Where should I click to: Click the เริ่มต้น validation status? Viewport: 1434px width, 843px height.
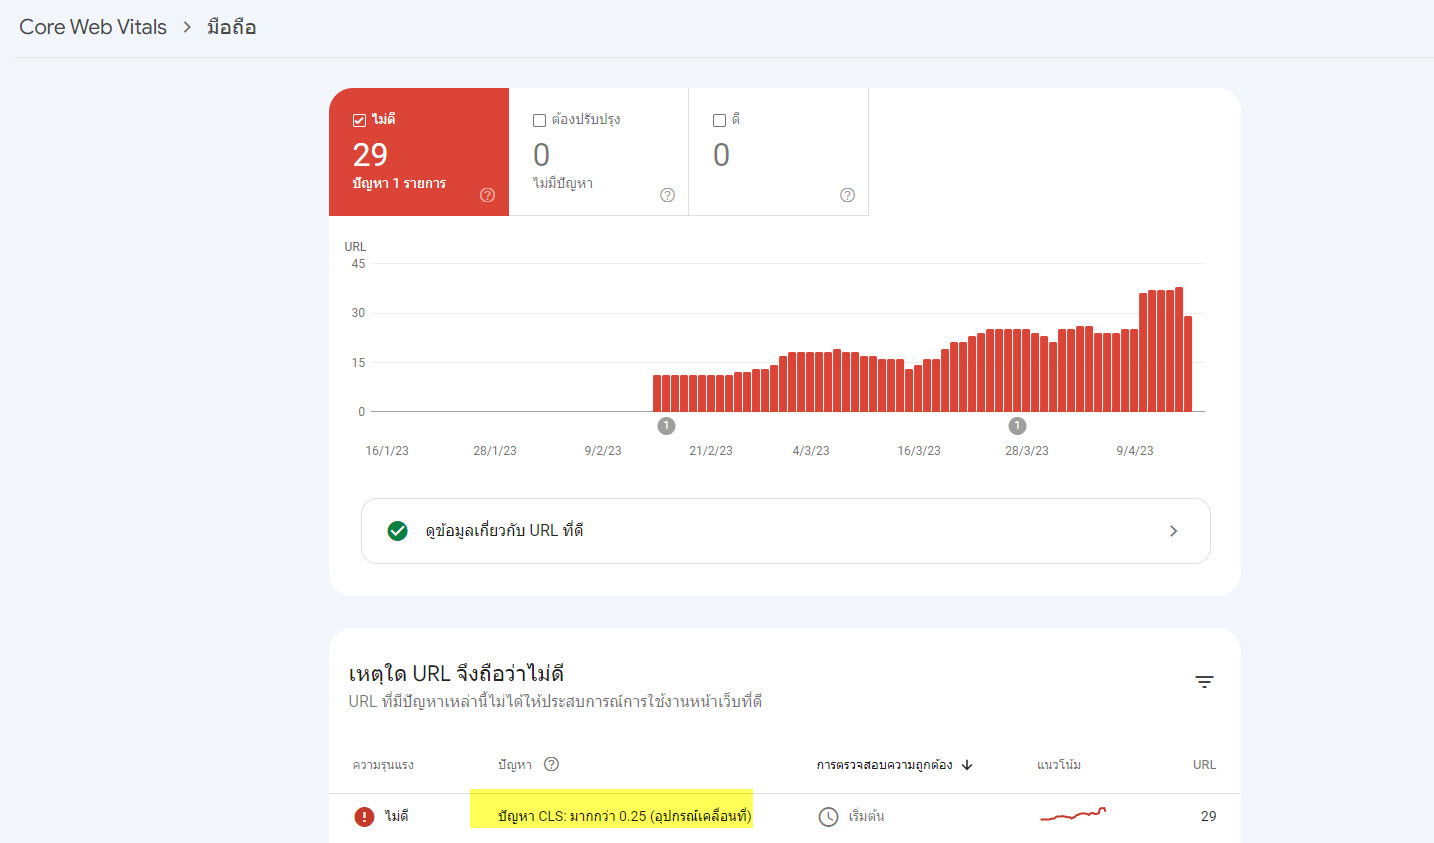[x=866, y=817]
